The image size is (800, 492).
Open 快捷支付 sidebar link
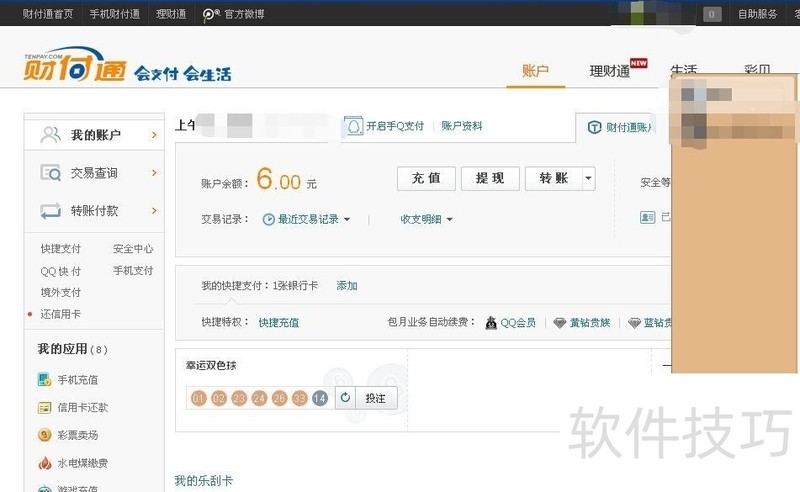[61, 249]
